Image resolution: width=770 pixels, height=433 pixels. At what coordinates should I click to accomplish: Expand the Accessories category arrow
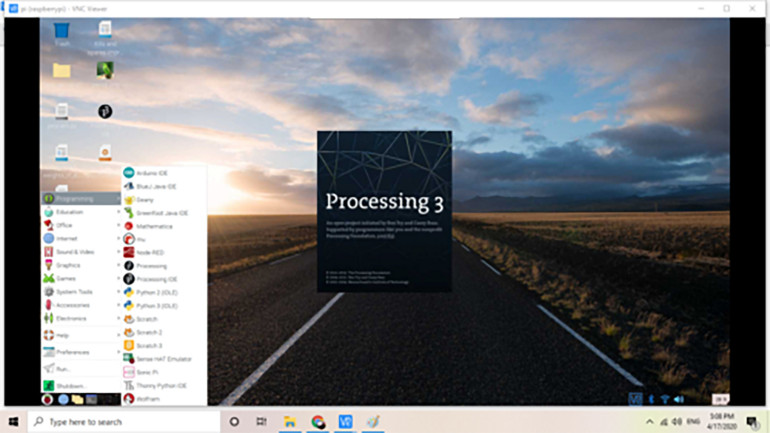tap(118, 305)
